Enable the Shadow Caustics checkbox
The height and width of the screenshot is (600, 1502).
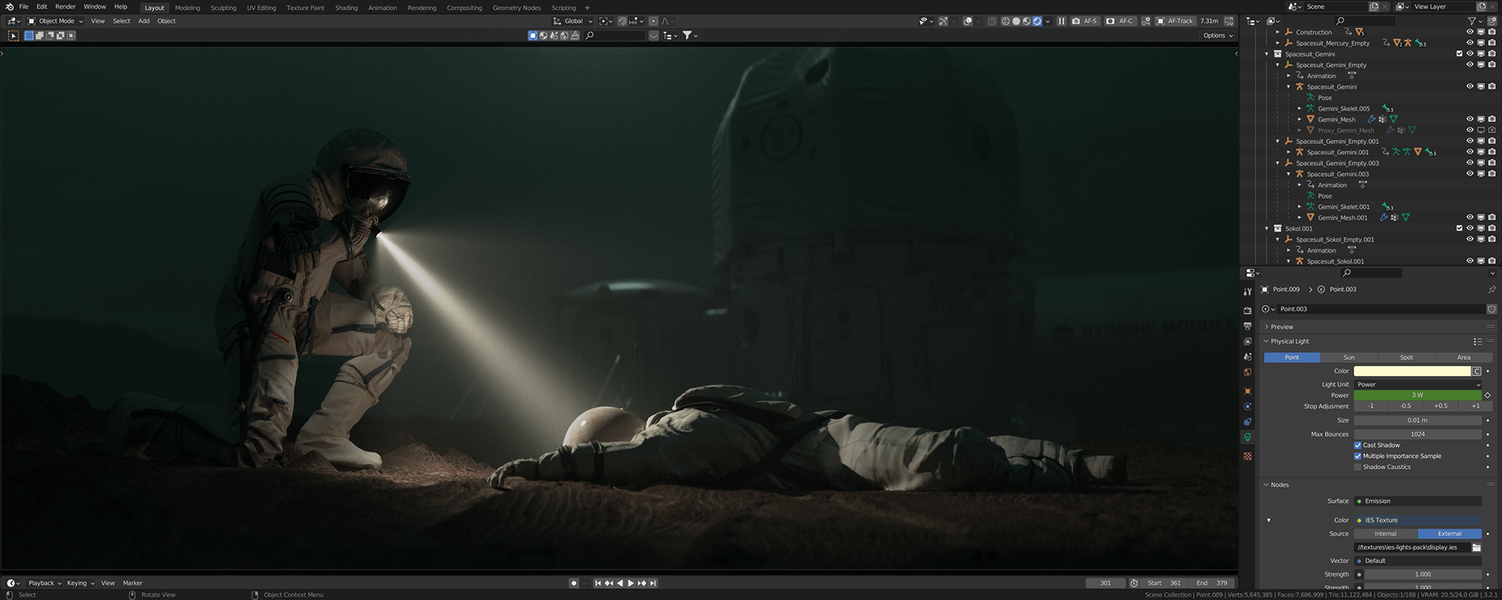click(1358, 467)
